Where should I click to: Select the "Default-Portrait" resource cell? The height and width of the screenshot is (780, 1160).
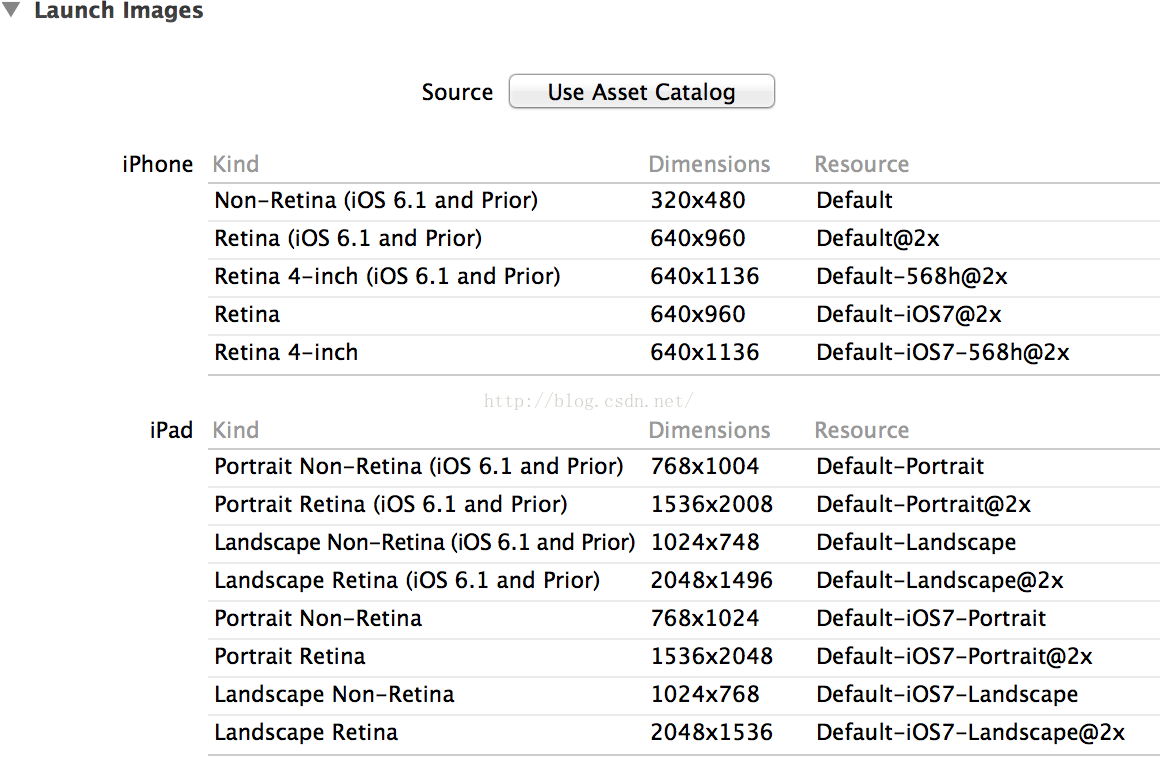[900, 466]
